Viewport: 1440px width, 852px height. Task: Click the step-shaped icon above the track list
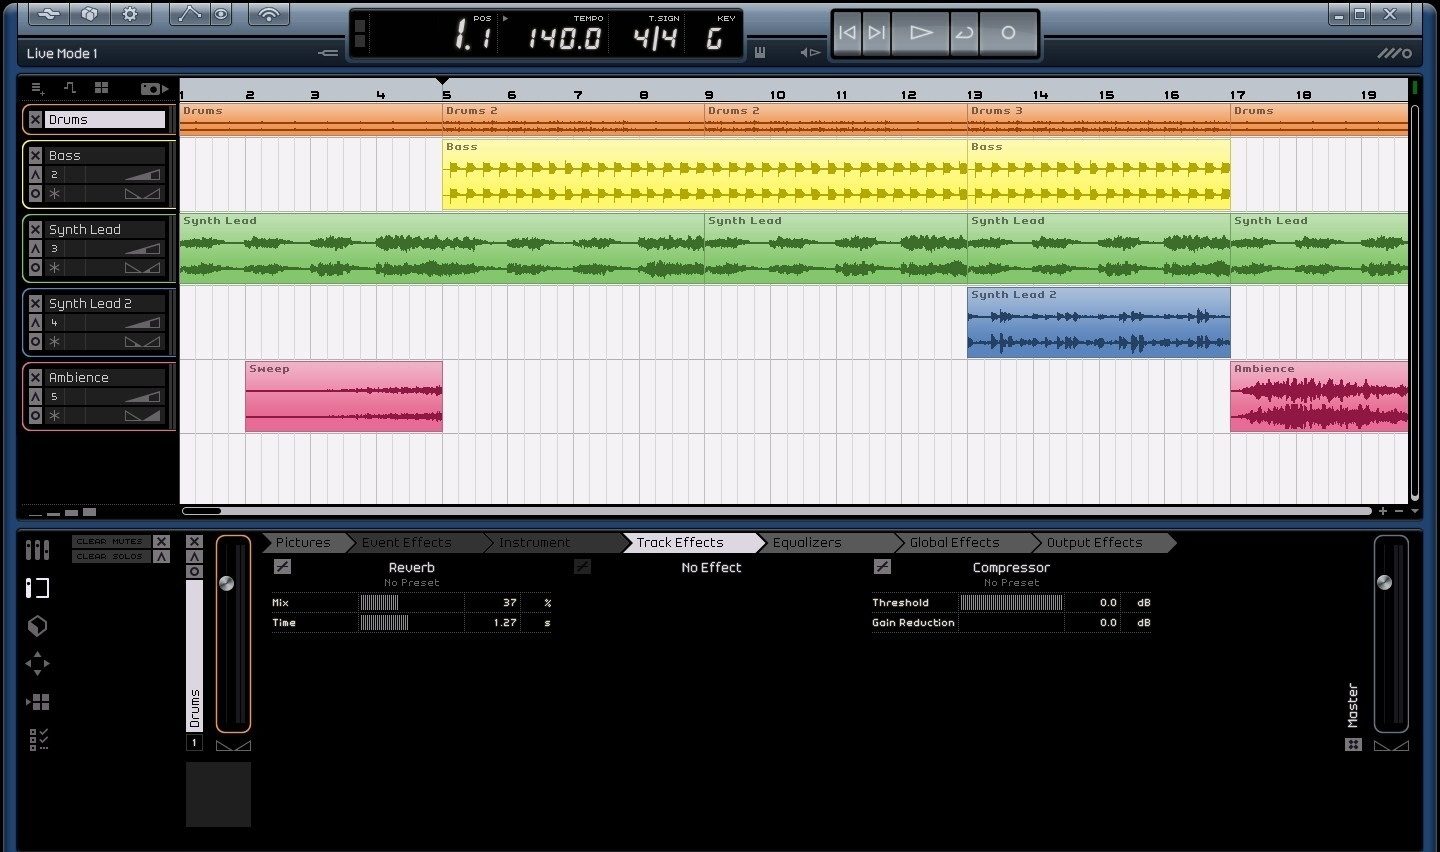tap(70, 88)
